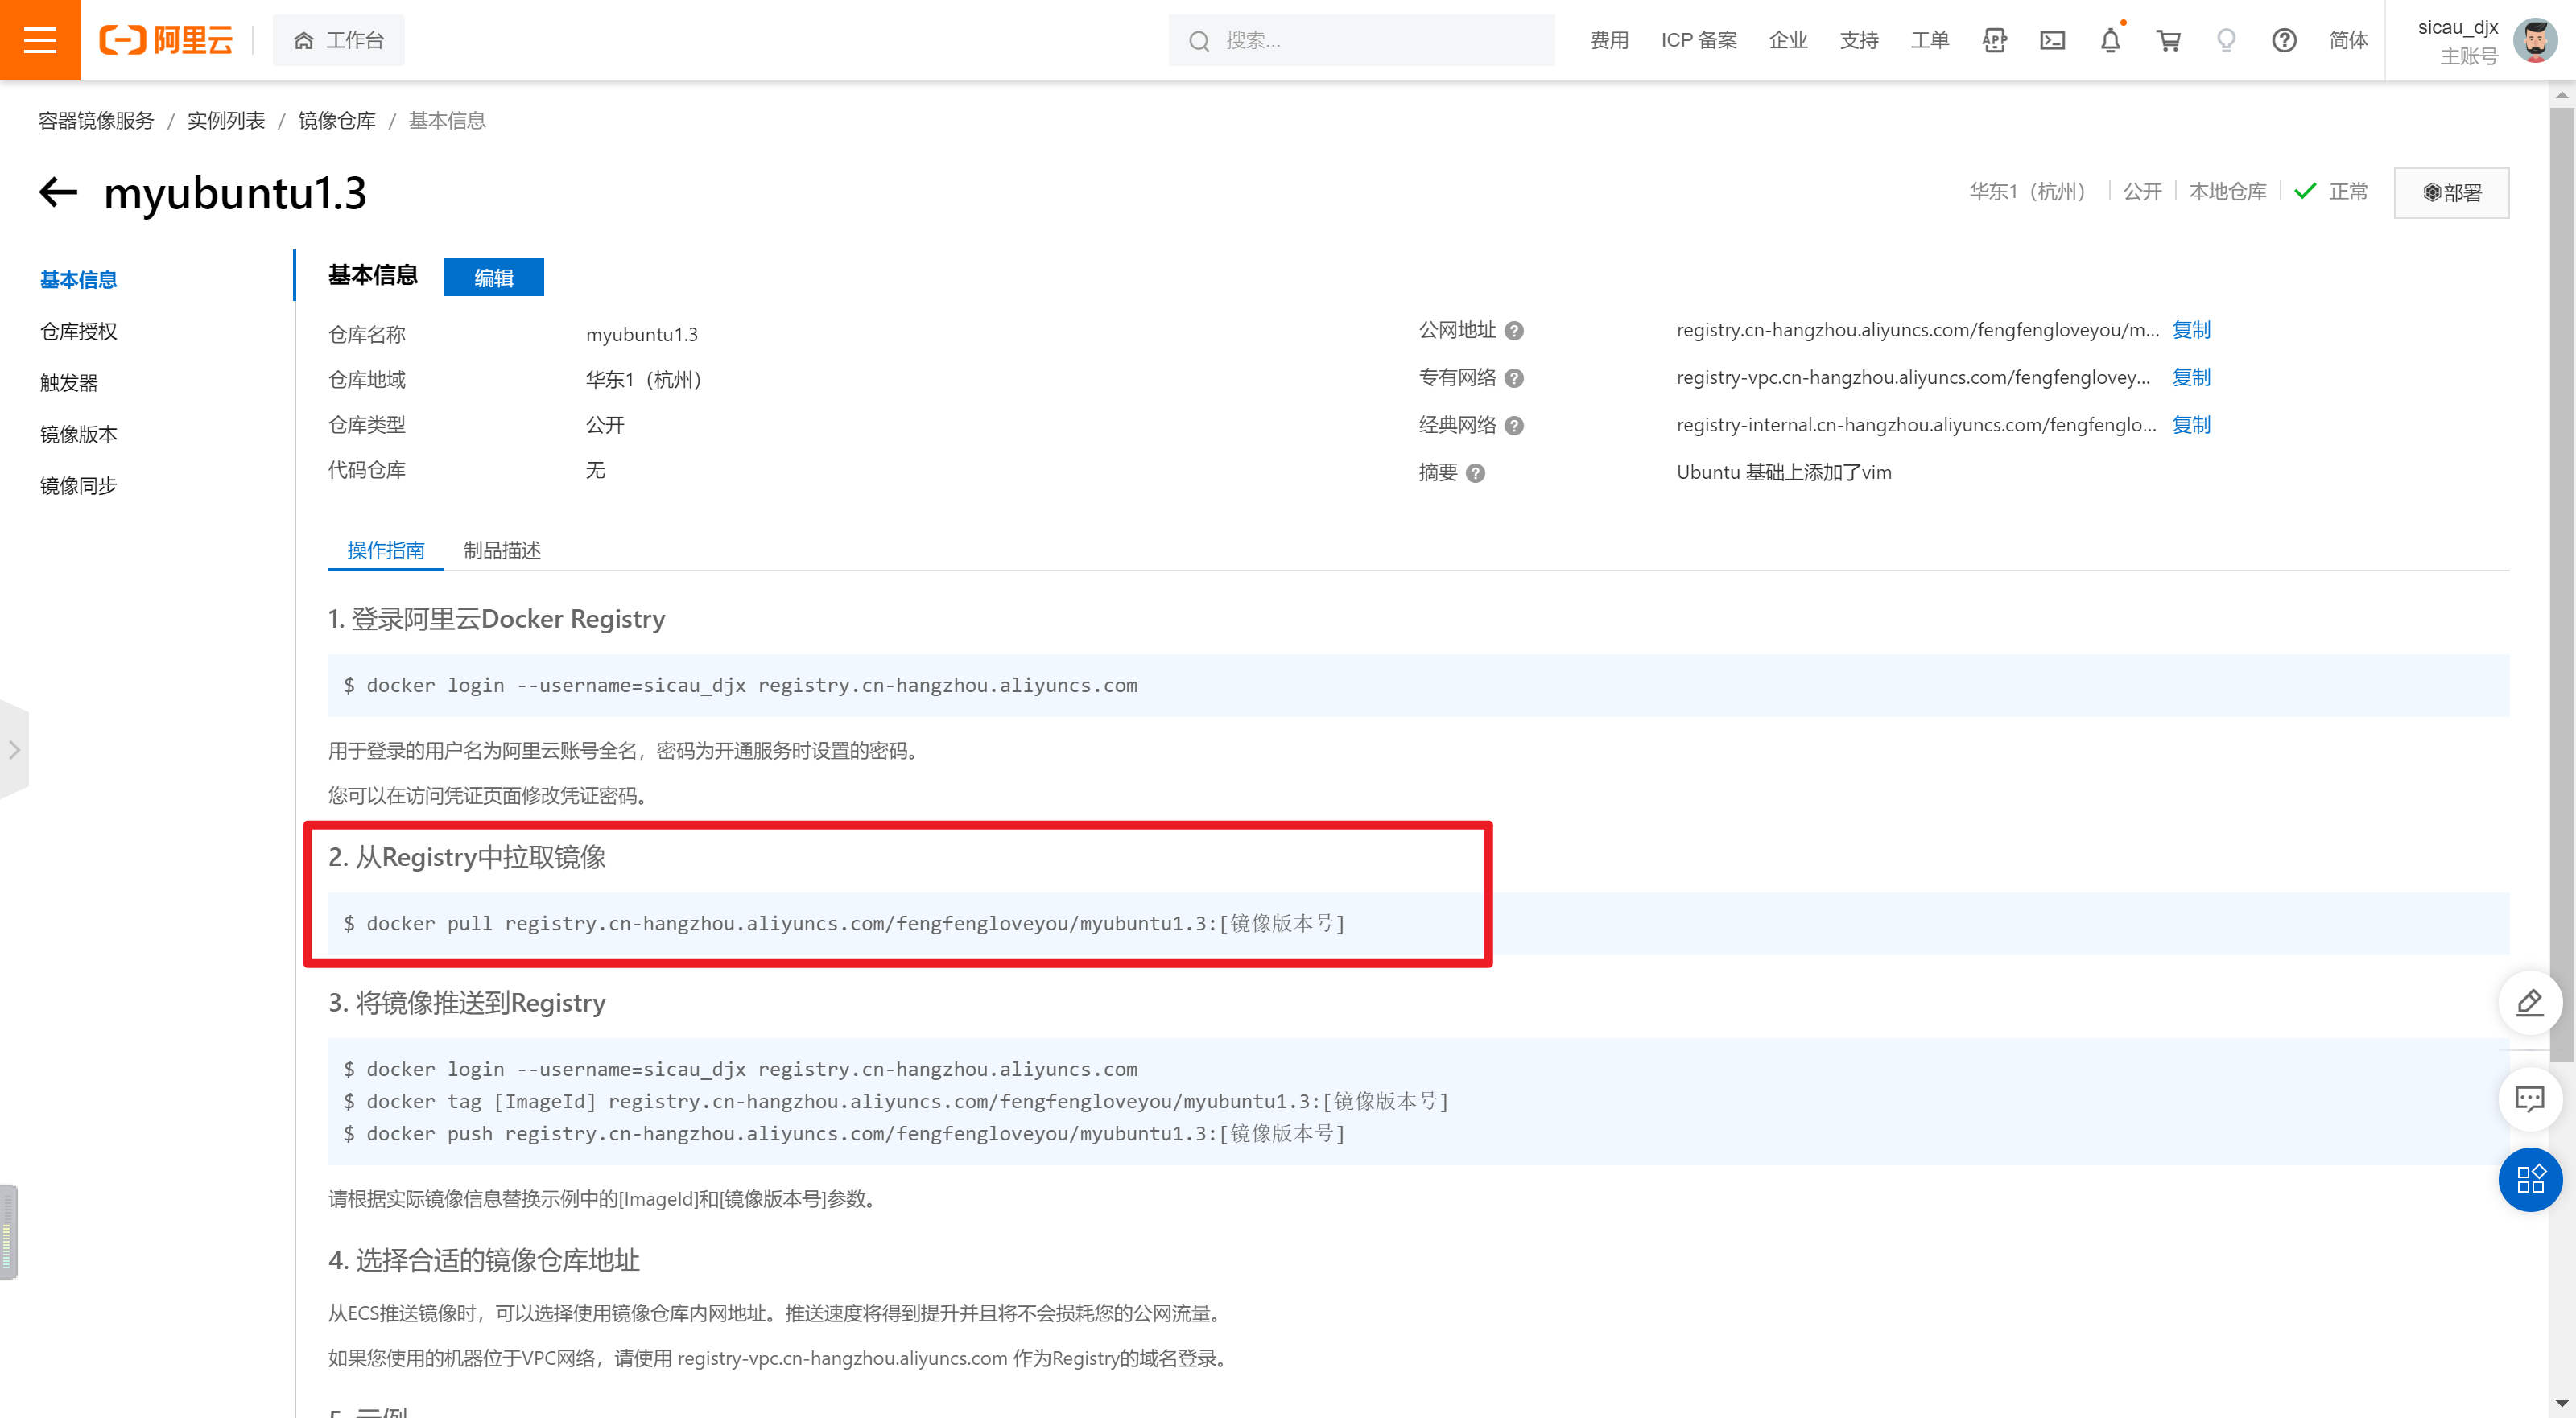Open the floating feedback chat icon

tap(2530, 1099)
